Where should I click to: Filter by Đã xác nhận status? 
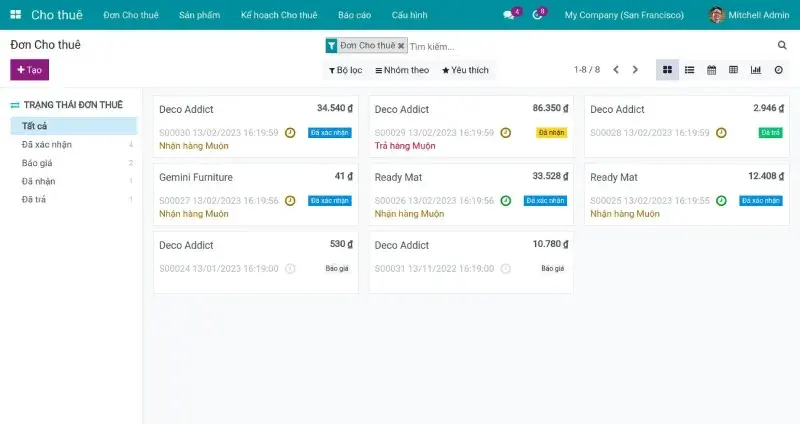click(x=47, y=144)
